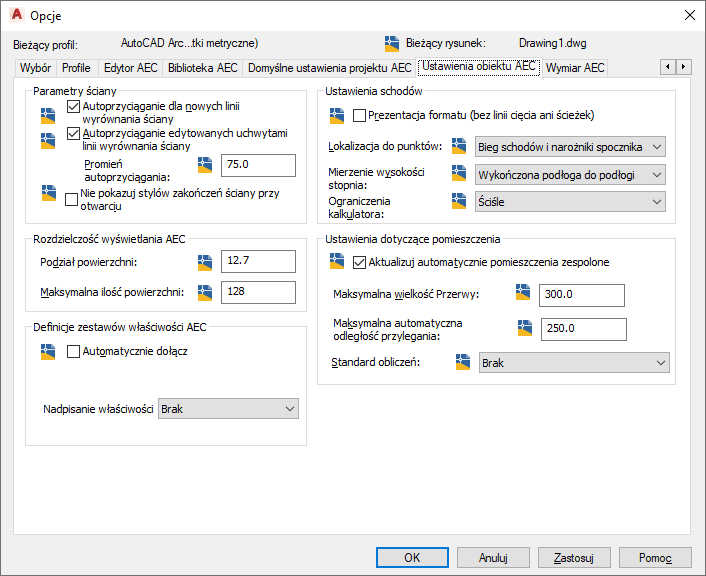This screenshot has height=576, width=706.
Task: Disable Autoprzyciąganie dla nowych linii checkbox
Action: coord(73,107)
